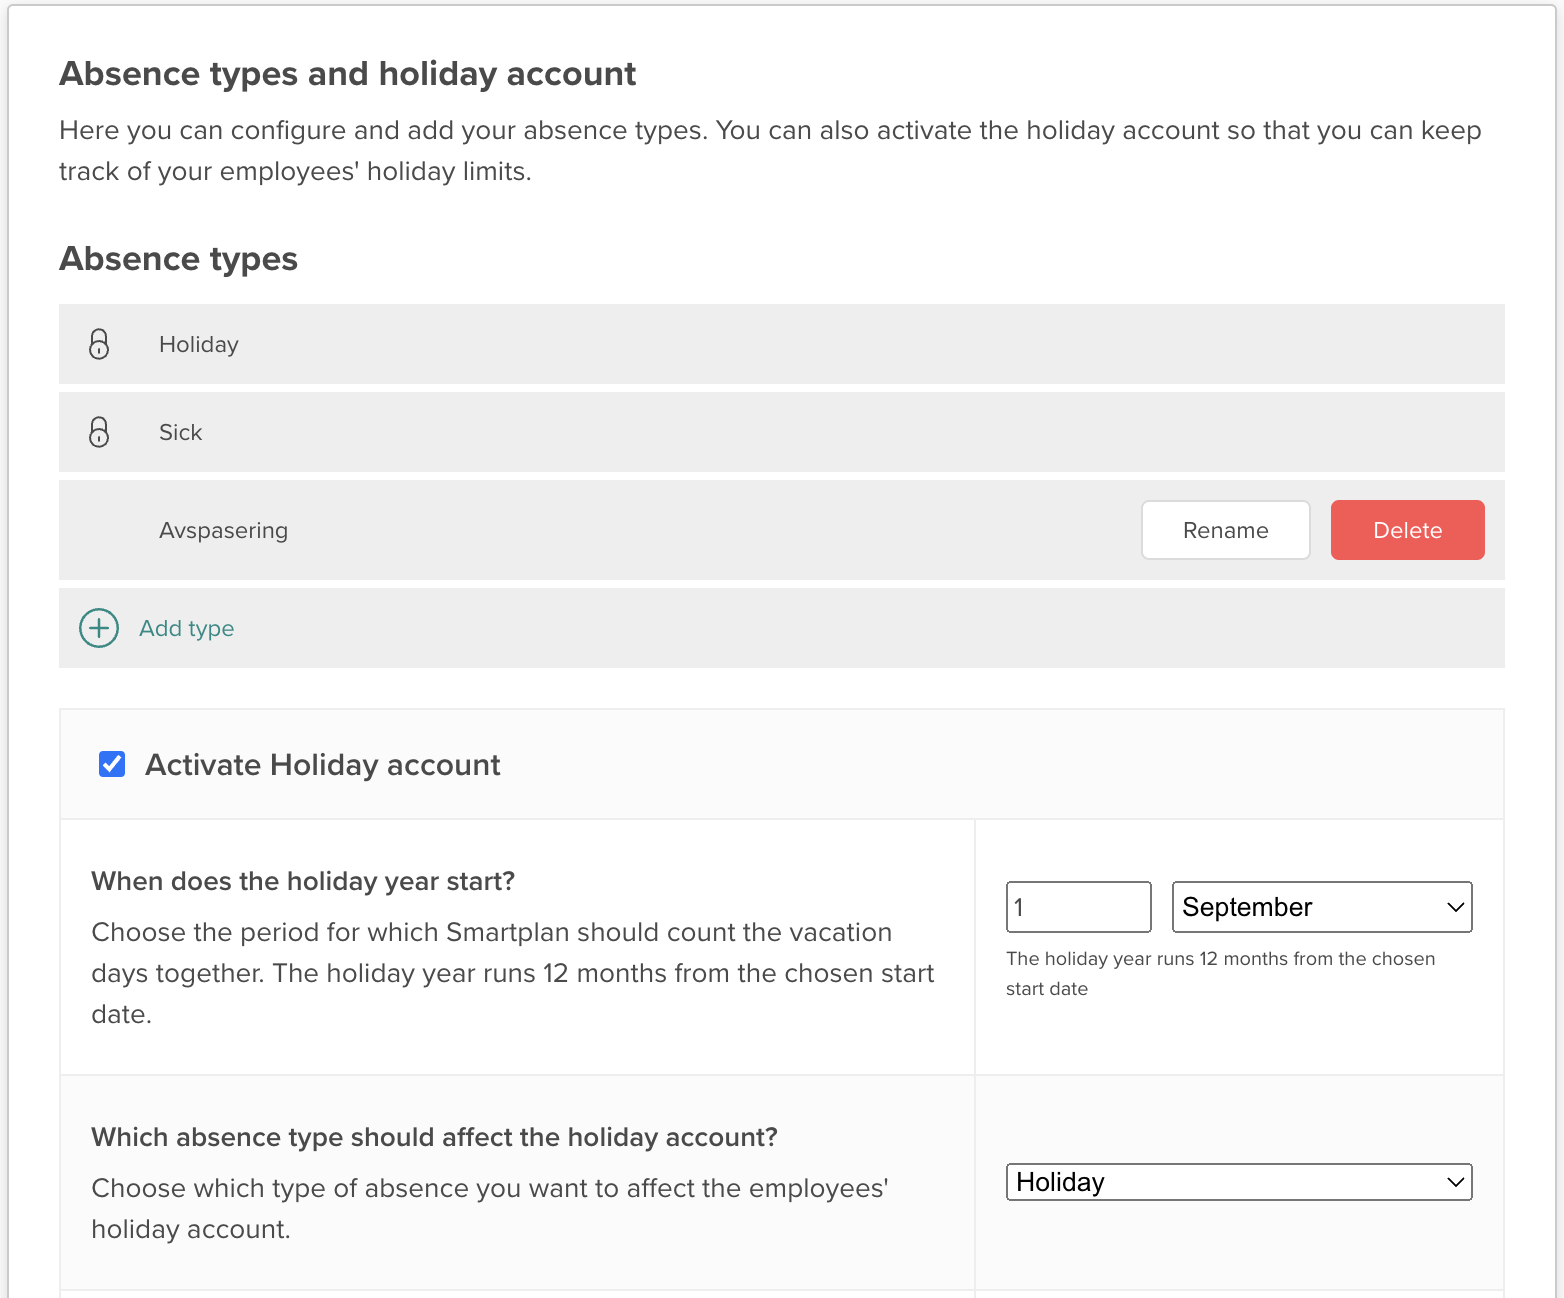Click the holiday year start day field

pyautogui.click(x=1078, y=906)
